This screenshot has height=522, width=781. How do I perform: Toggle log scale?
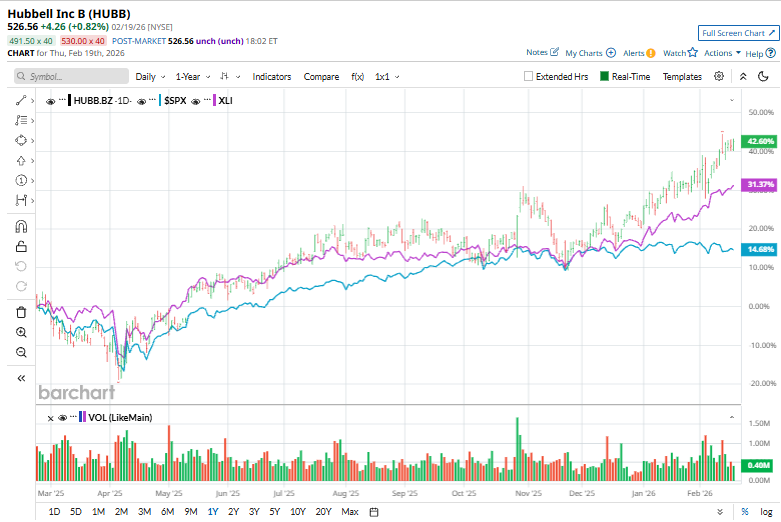click(x=766, y=512)
